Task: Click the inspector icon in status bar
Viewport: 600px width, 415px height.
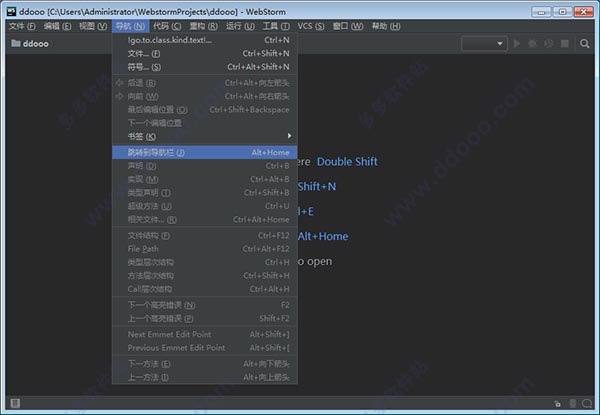Action: point(573,403)
